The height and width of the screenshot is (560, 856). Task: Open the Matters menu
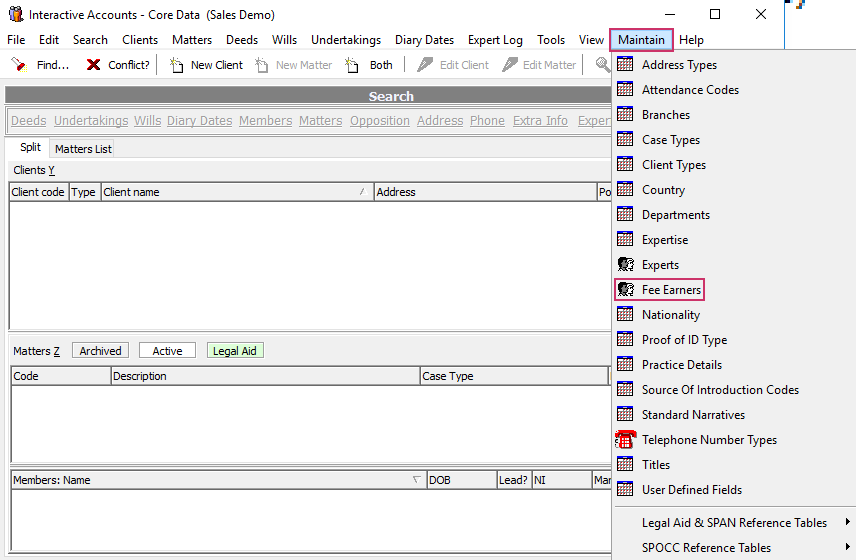coord(192,40)
